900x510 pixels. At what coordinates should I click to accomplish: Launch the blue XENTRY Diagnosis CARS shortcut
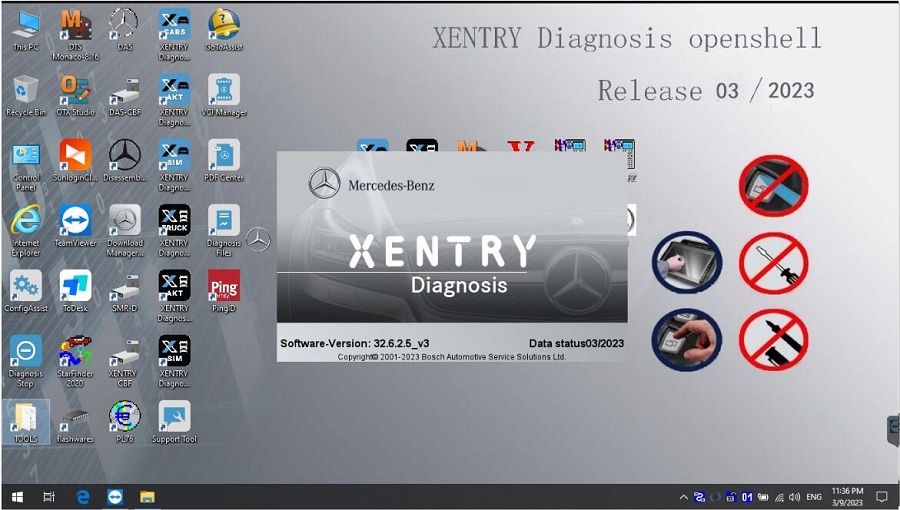(174, 34)
